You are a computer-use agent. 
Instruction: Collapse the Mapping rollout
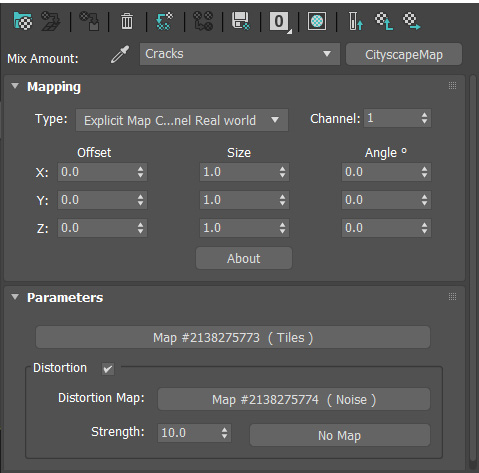pyautogui.click(x=15, y=86)
